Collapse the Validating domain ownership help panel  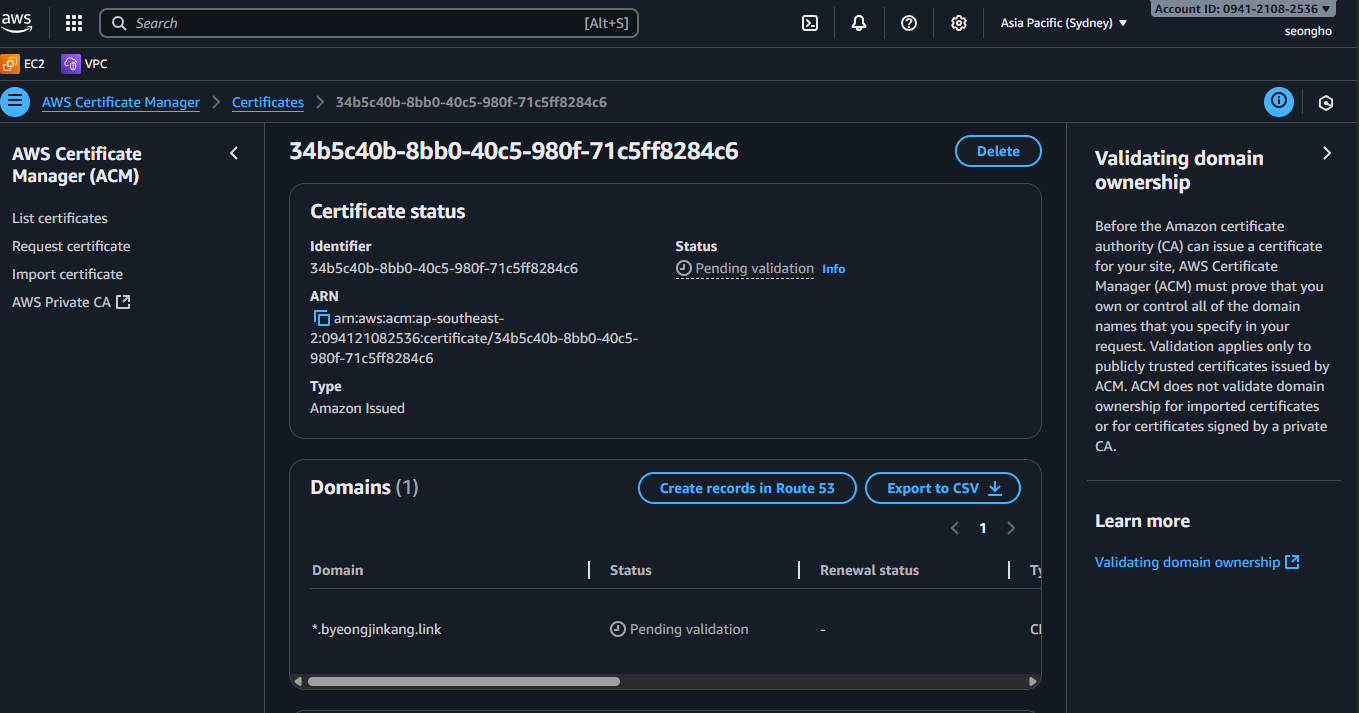click(1327, 153)
